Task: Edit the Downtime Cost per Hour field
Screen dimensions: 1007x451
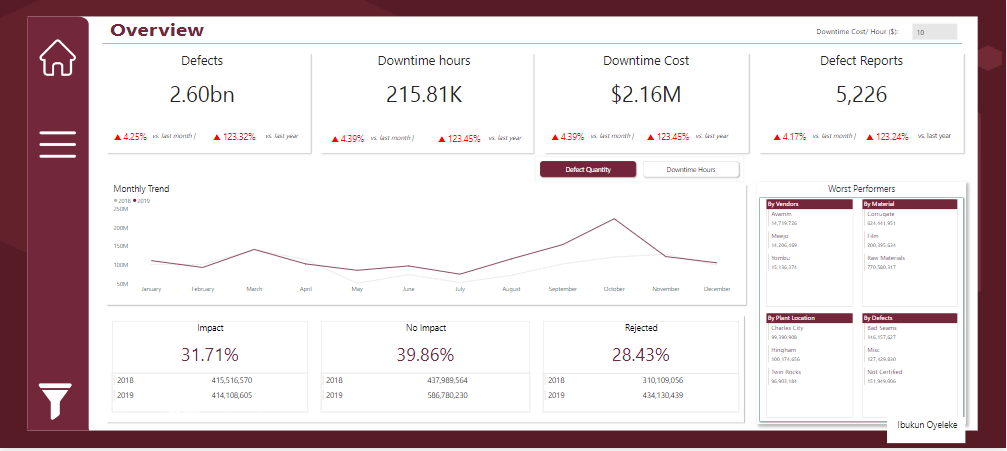Action: point(934,32)
